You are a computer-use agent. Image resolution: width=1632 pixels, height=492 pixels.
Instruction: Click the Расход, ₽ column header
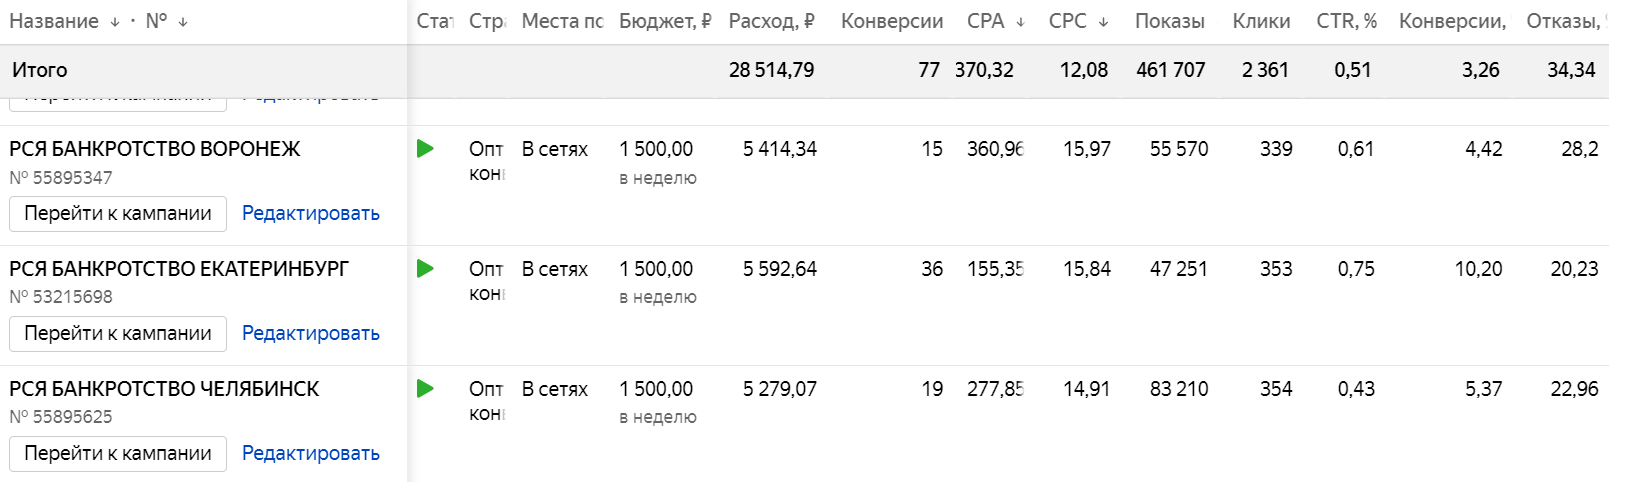point(772,21)
